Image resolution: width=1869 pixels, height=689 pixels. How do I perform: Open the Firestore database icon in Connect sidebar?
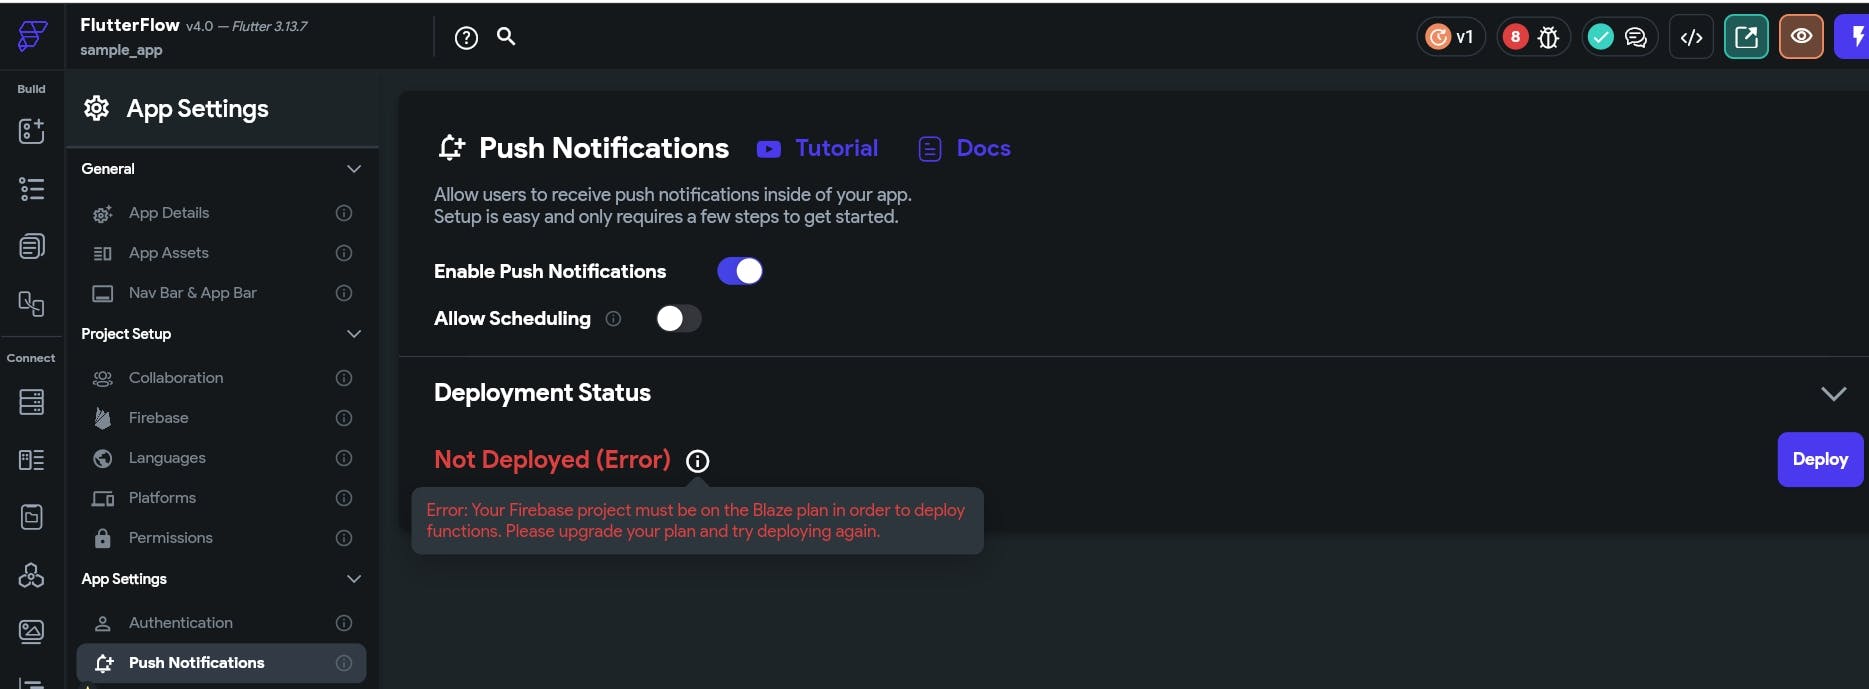31,402
